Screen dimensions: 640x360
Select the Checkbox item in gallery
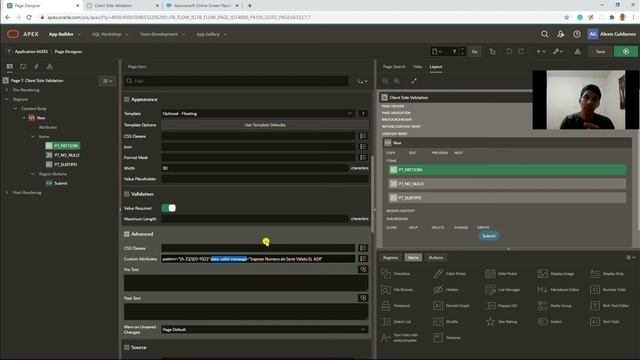point(396,273)
